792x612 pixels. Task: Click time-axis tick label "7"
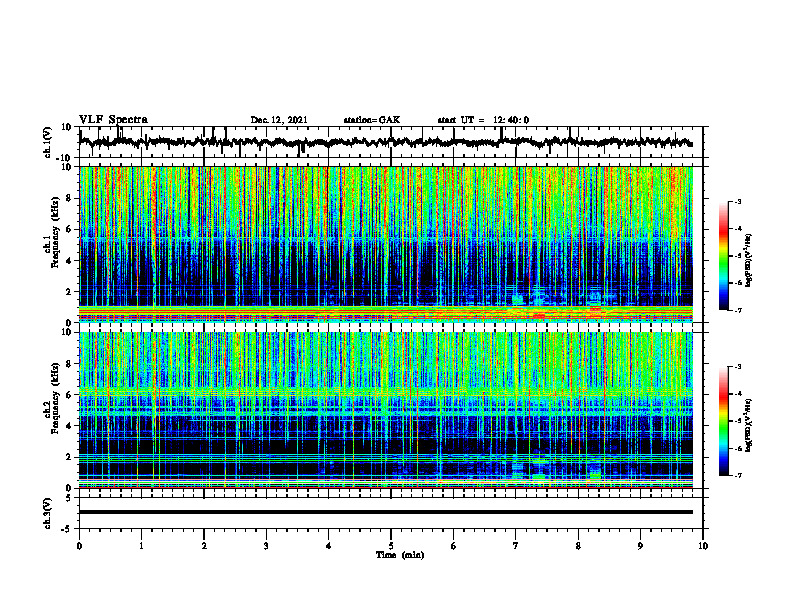pyautogui.click(x=516, y=546)
